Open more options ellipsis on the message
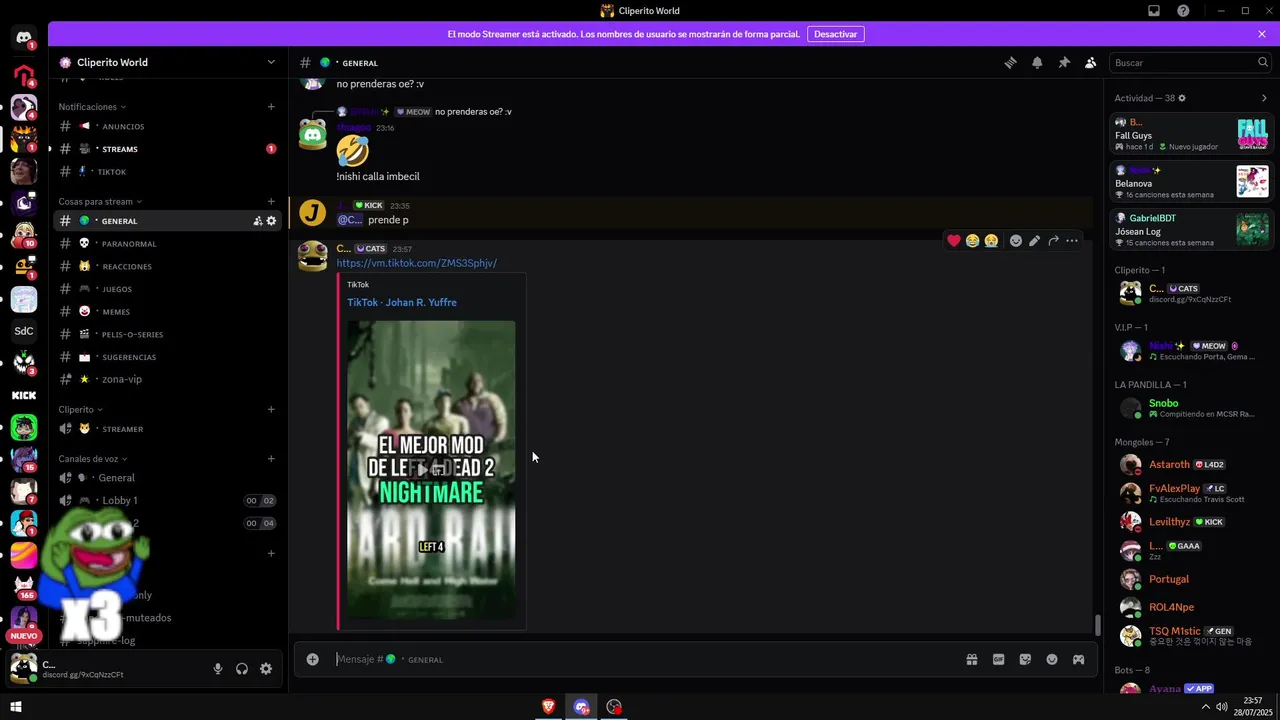 tap(1072, 240)
